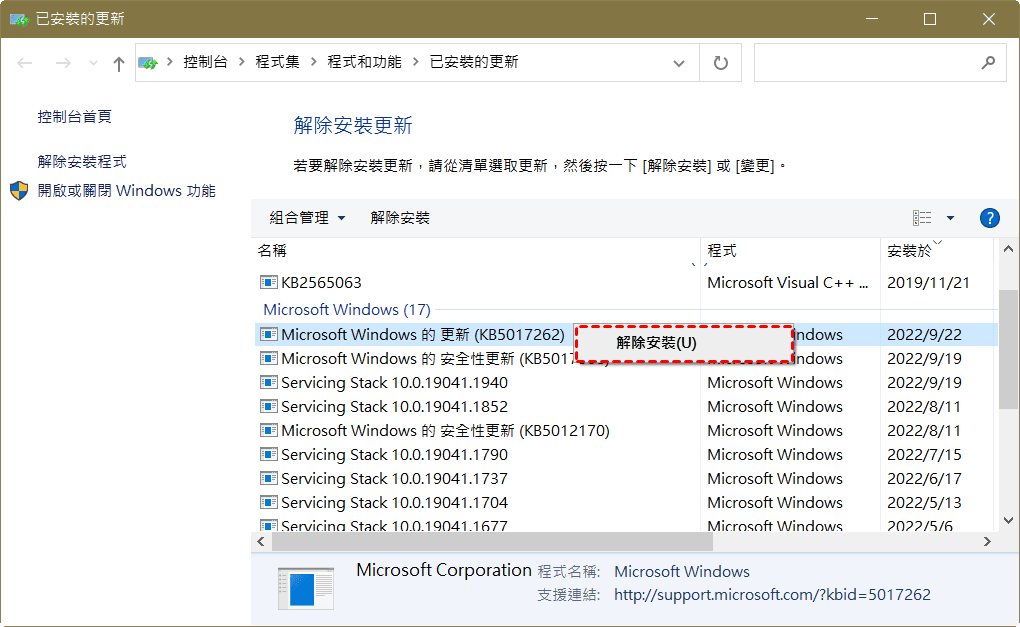Viewport: 1020px width, 627px height.
Task: Open the 組合管理 menu
Action: (x=307, y=218)
